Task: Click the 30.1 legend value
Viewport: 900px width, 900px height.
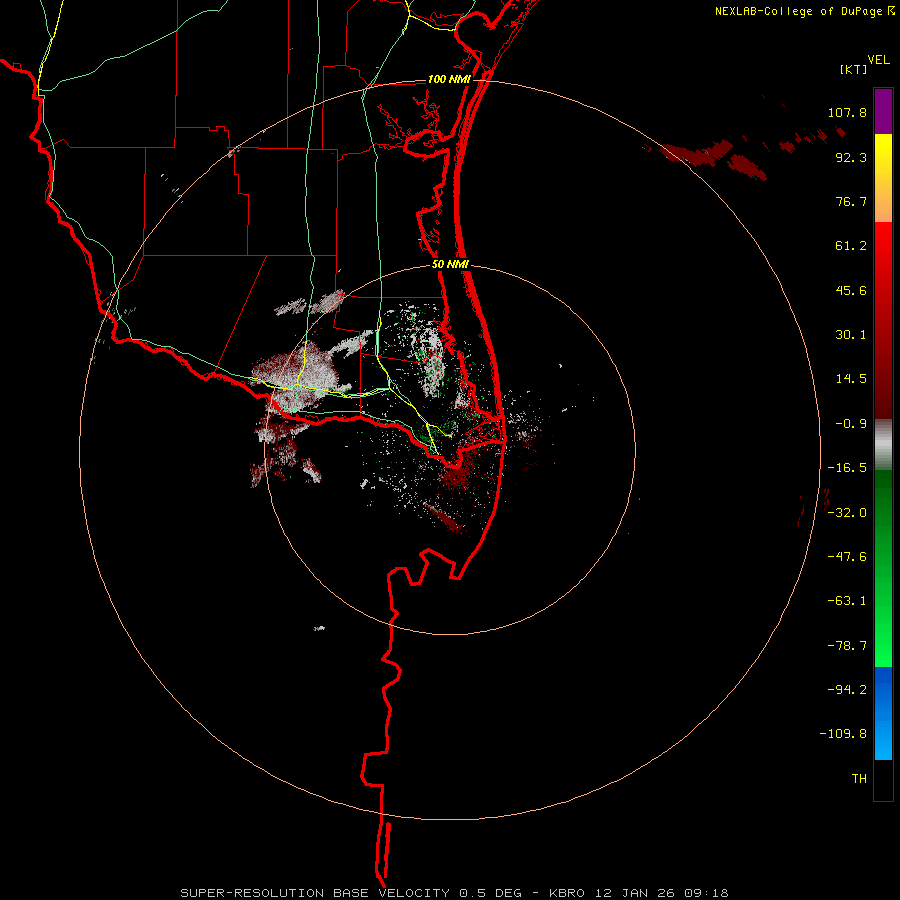Action: pyautogui.click(x=851, y=335)
